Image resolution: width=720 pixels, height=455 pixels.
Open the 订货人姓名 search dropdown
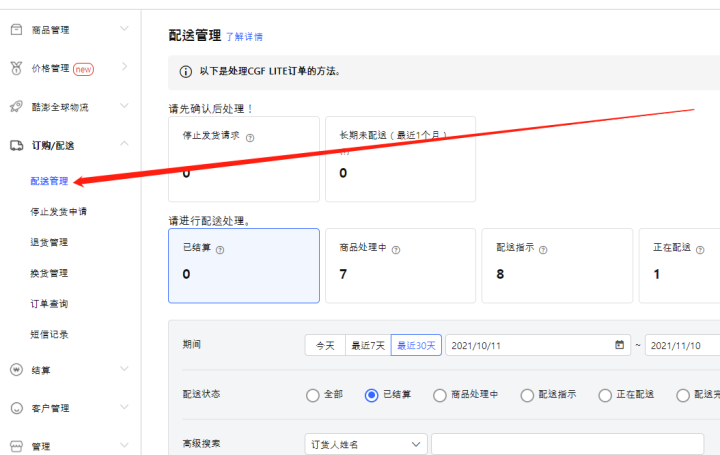pyautogui.click(x=366, y=444)
